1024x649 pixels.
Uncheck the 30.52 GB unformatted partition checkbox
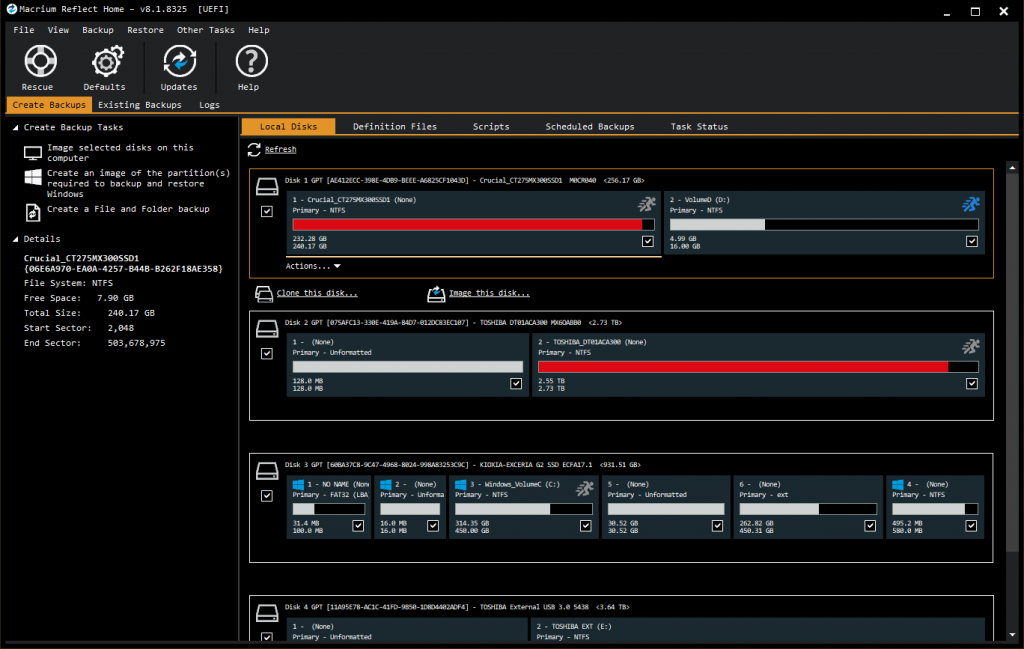tap(717, 526)
